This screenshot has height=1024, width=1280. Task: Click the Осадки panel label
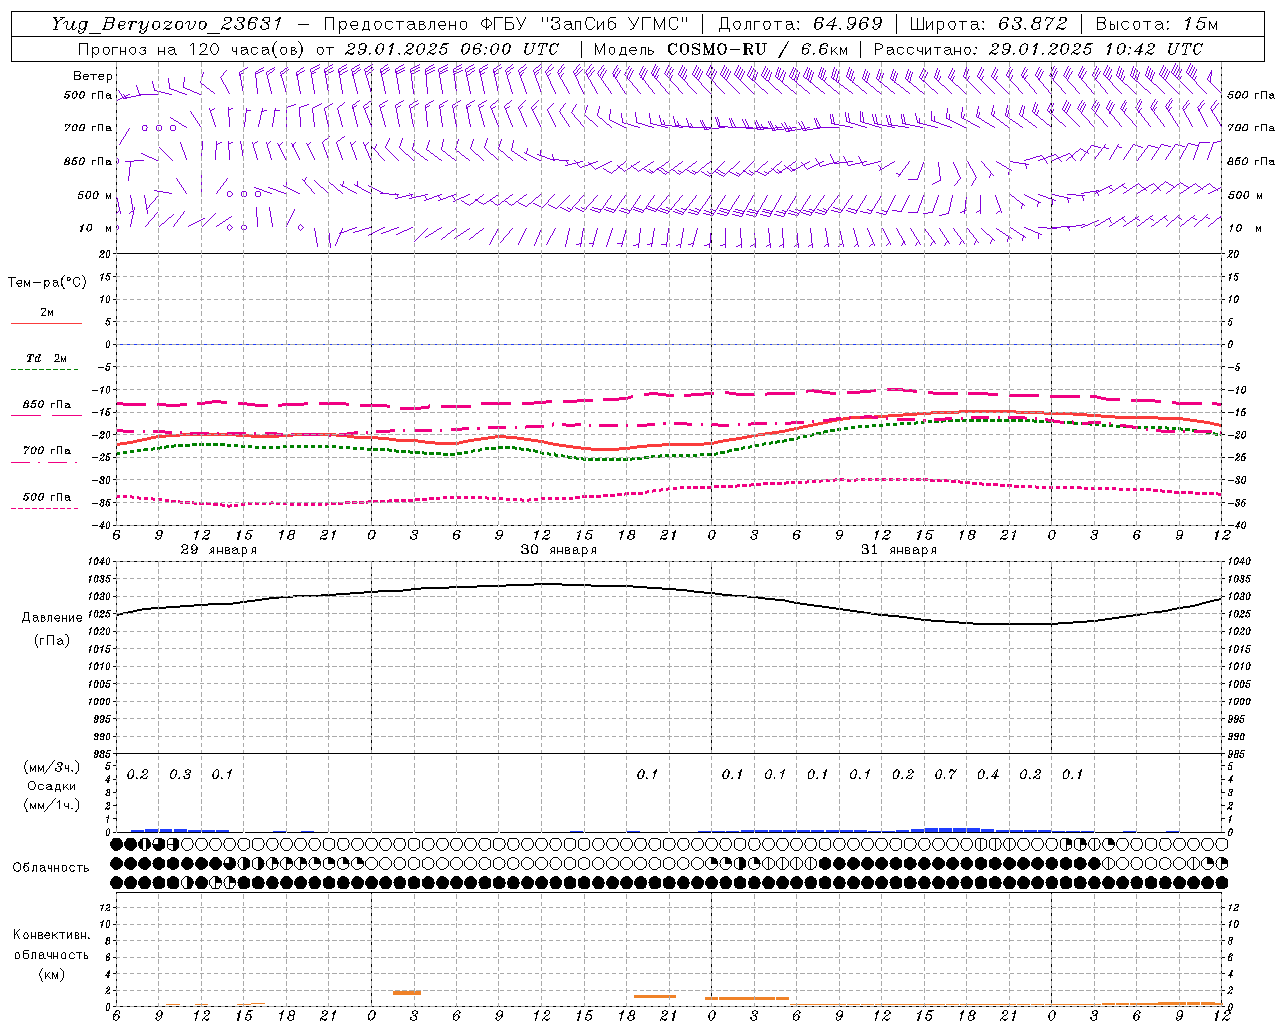coord(51,786)
